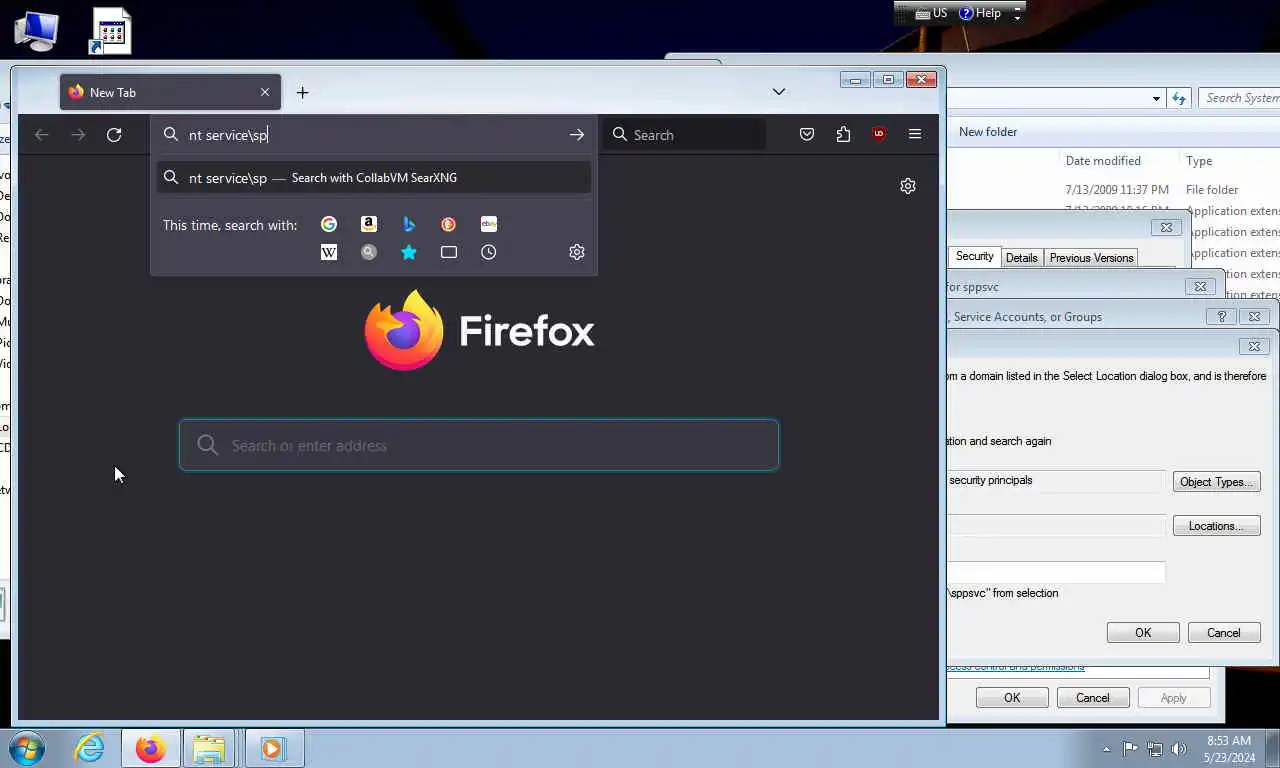Click the US language bar indicator

[x=931, y=13]
